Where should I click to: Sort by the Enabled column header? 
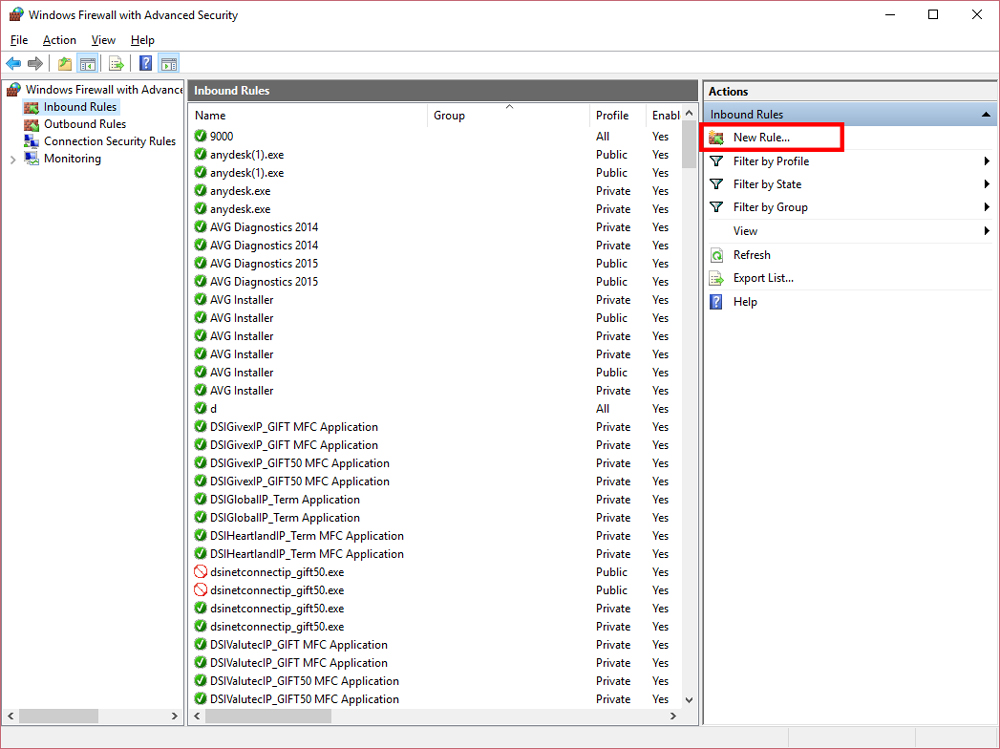point(663,115)
